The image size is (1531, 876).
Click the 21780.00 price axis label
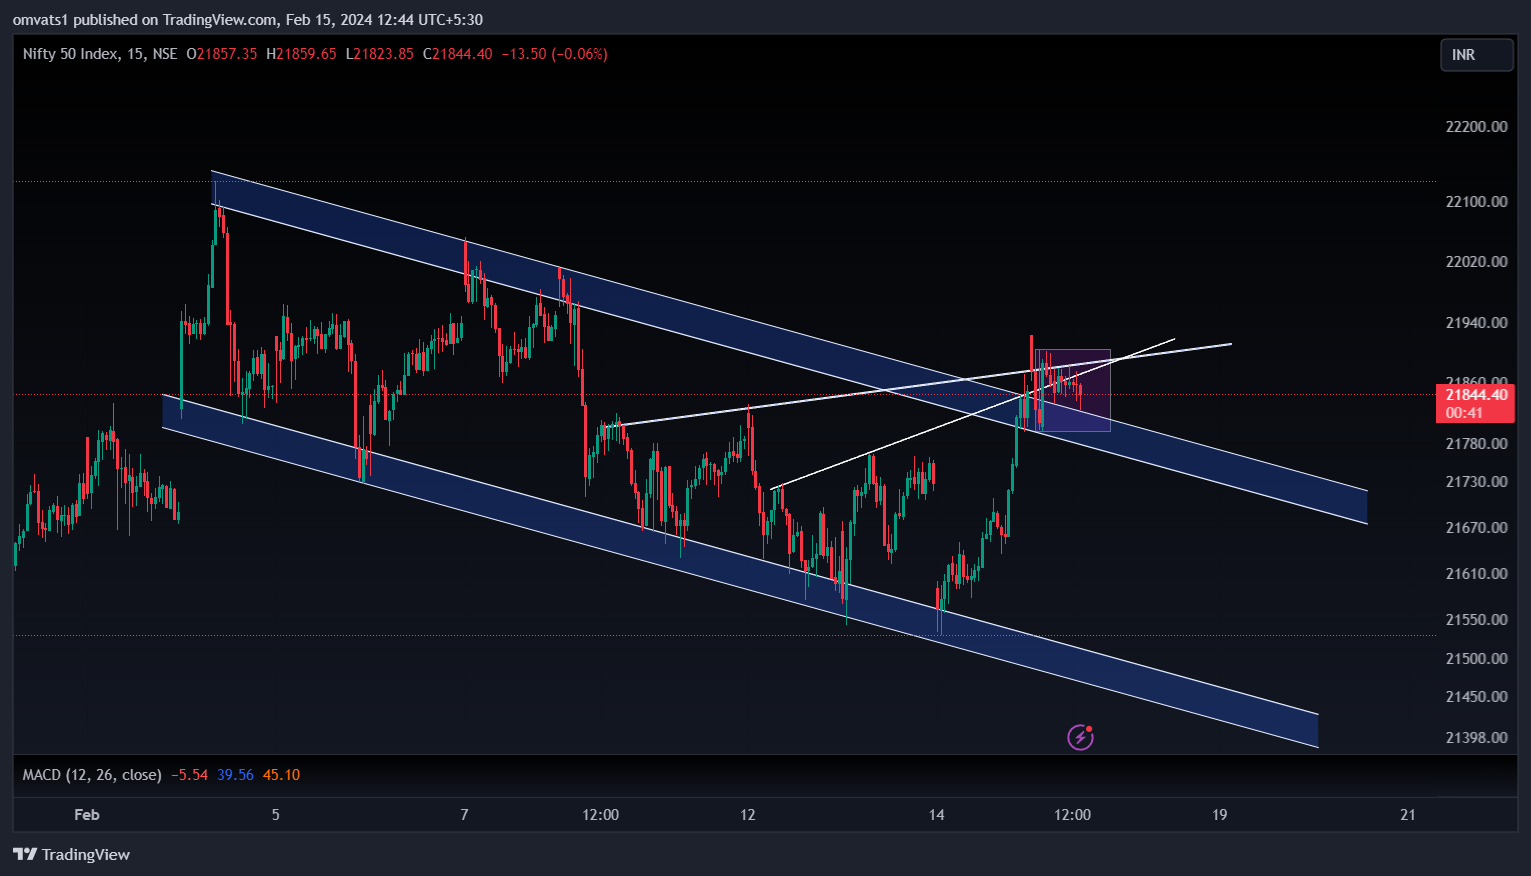click(1476, 444)
